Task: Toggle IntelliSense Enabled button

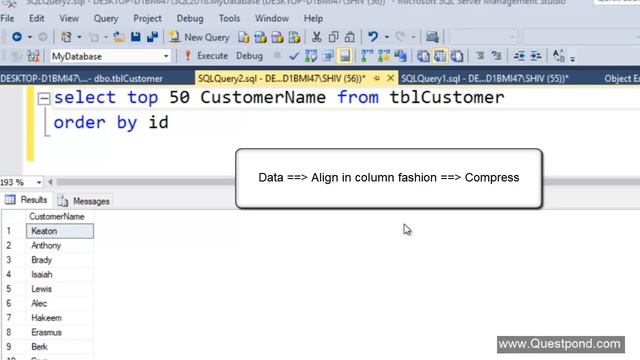Action: 345,56
